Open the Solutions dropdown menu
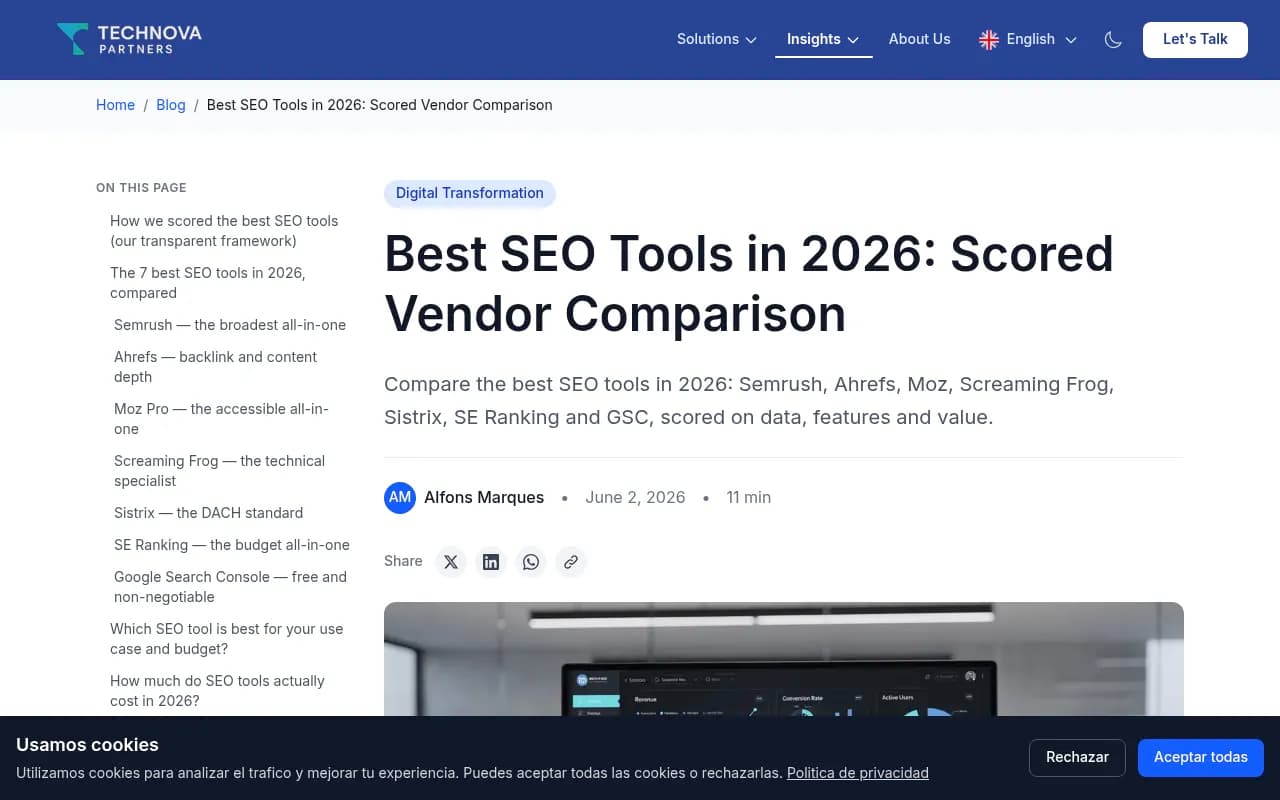This screenshot has height=800, width=1280. [x=717, y=39]
